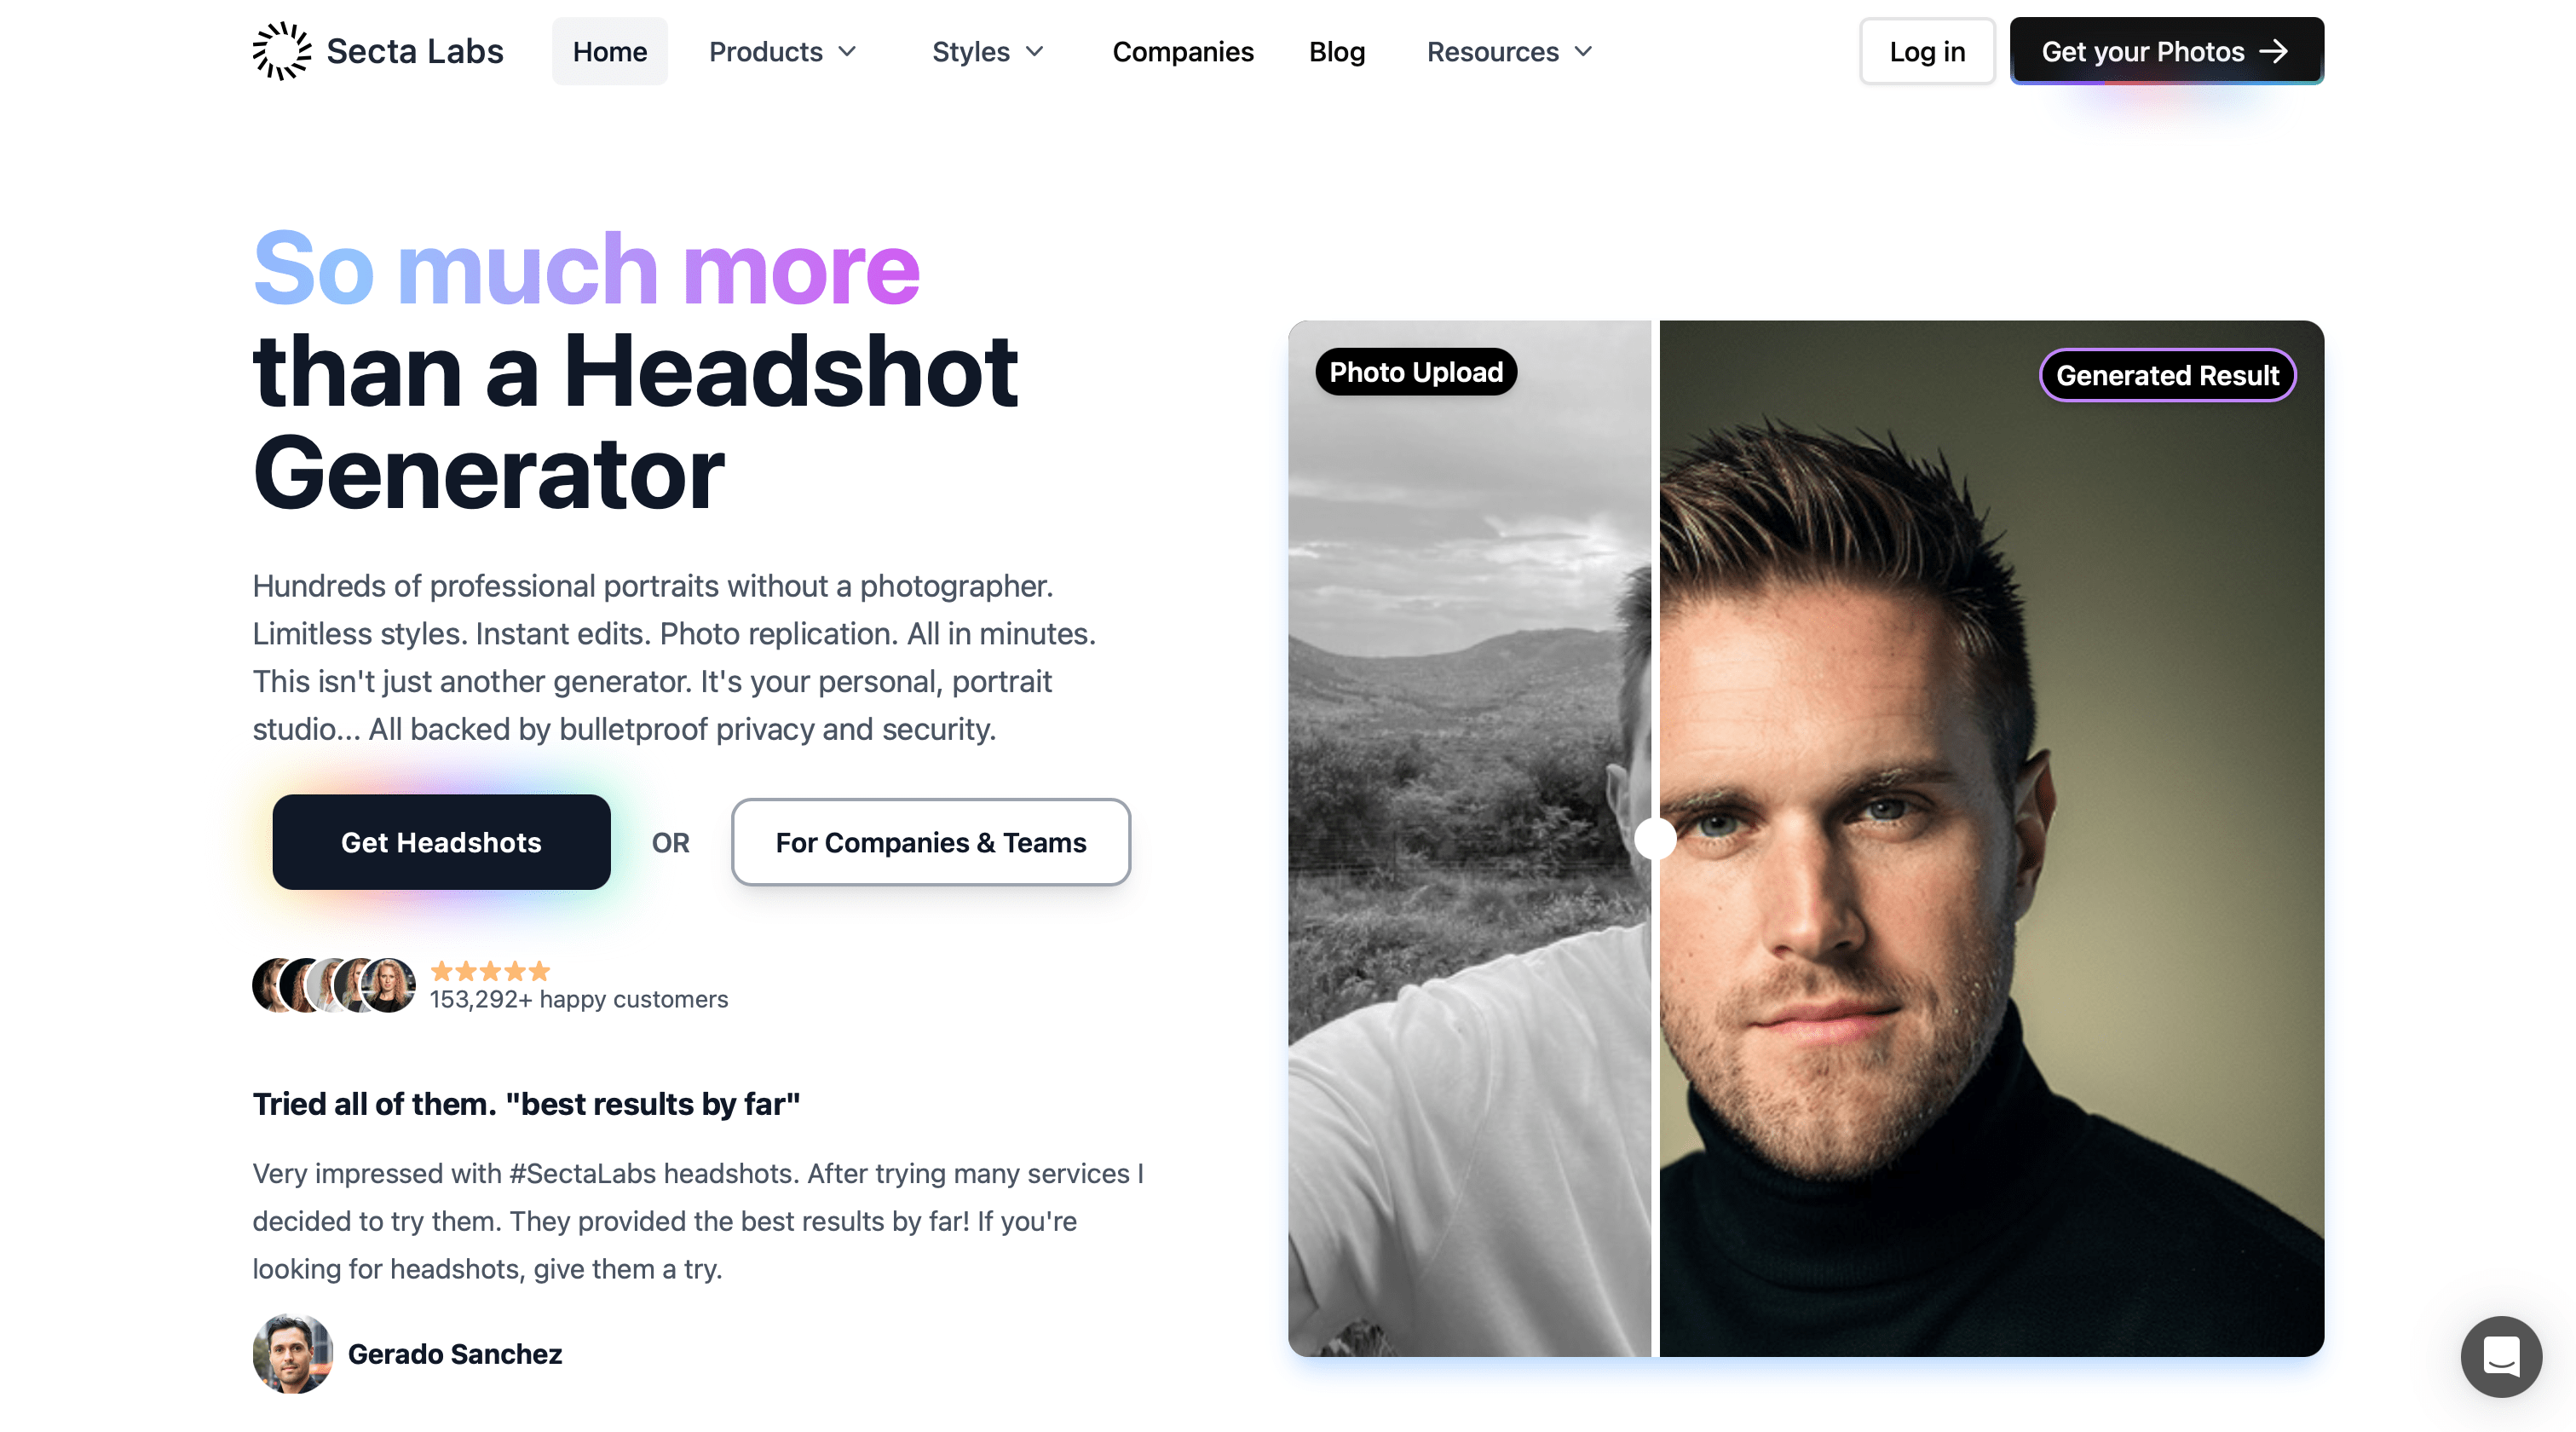
Task: Click the happy customers avatar group
Action: click(x=334, y=985)
